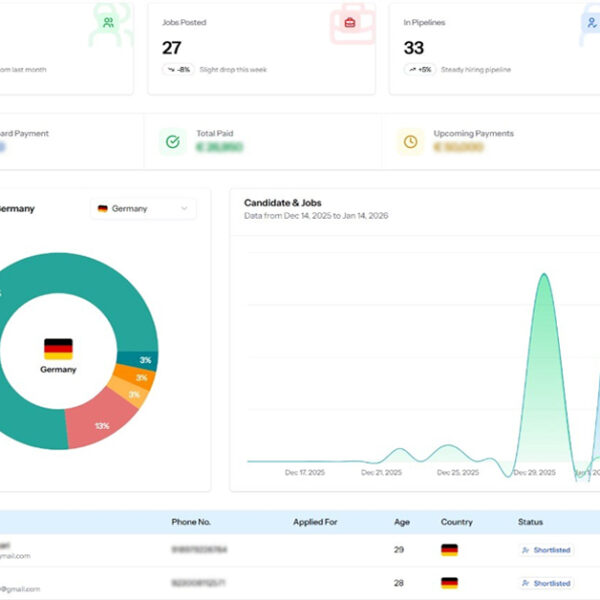
Task: Click the Shortlisted person icon in age 28 row
Action: [526, 583]
